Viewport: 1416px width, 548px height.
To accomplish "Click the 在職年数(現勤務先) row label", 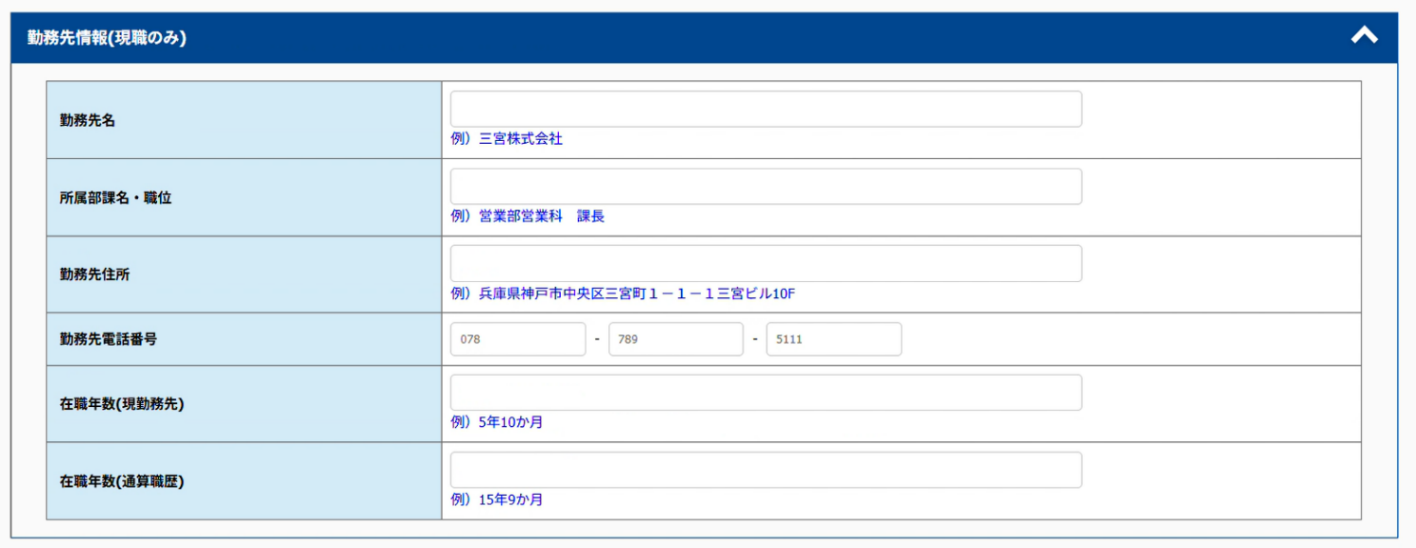I will 122,404.
